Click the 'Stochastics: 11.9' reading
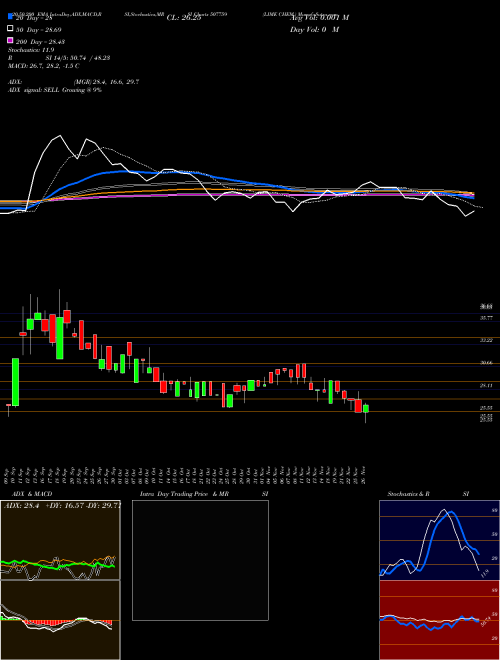The image size is (500, 660). pos(31,50)
